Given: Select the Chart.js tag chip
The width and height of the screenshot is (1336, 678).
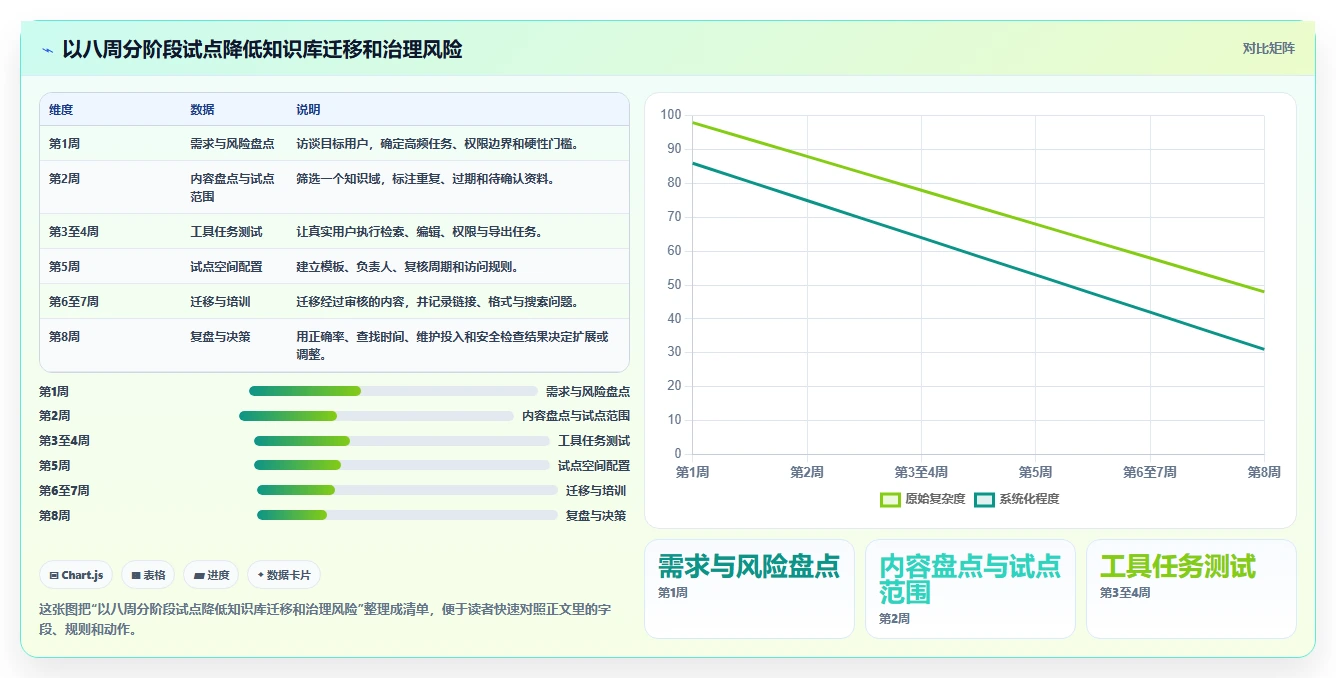Looking at the screenshot, I should (76, 575).
